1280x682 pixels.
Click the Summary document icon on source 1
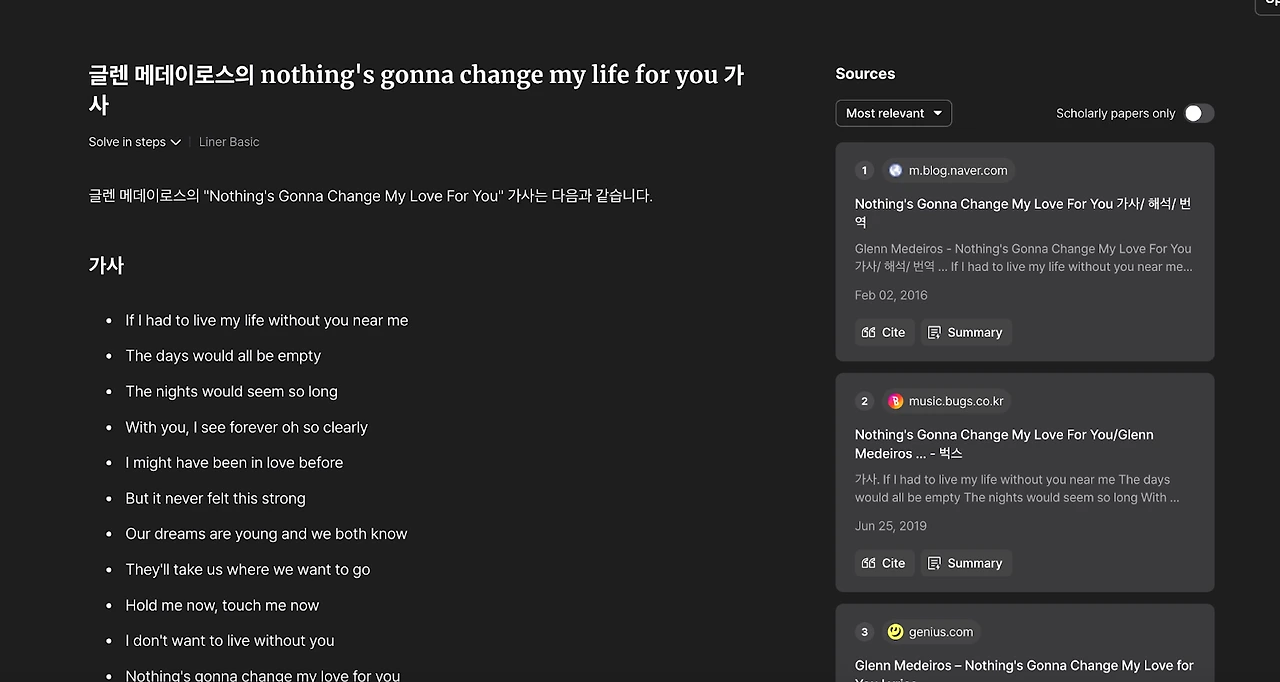[934, 333]
